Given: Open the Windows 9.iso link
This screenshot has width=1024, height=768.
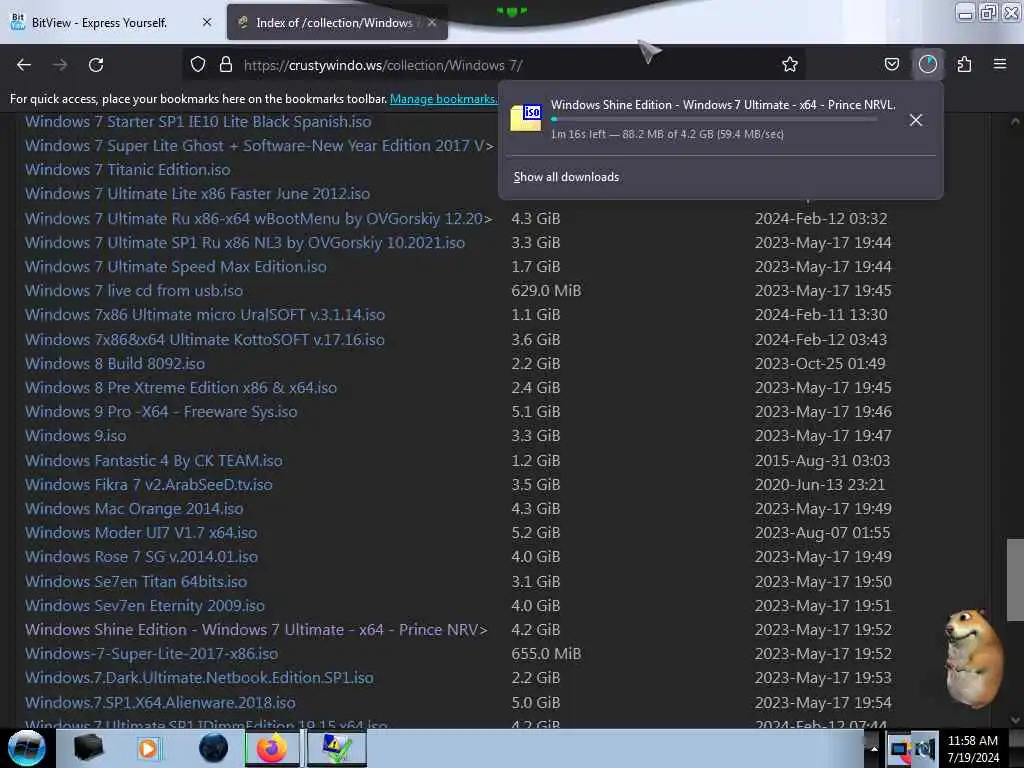Looking at the screenshot, I should 76,436.
